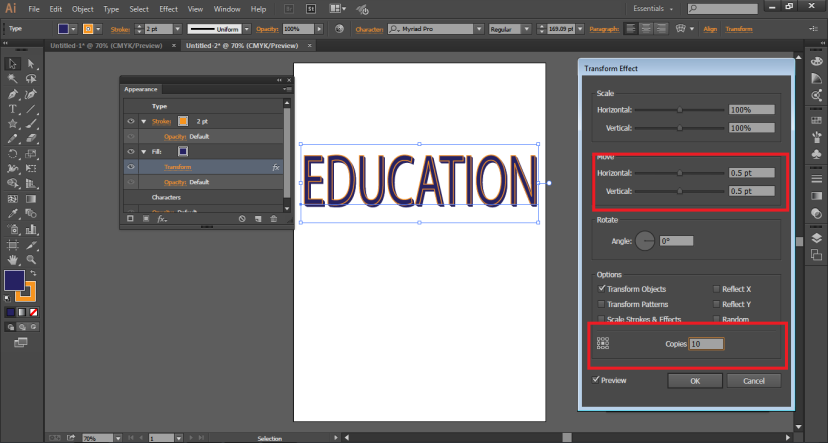Choose the Hand tool

(x=13, y=259)
